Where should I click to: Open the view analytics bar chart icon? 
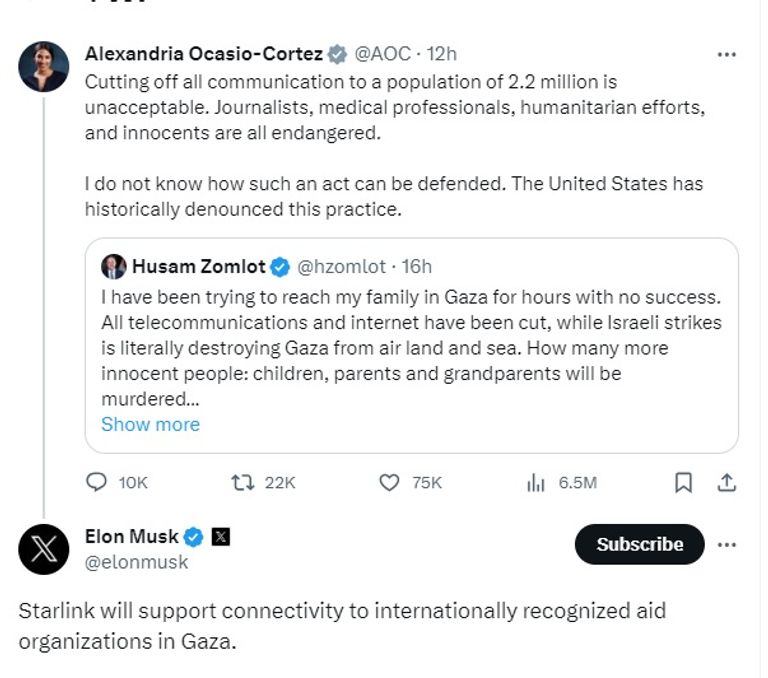point(536,482)
